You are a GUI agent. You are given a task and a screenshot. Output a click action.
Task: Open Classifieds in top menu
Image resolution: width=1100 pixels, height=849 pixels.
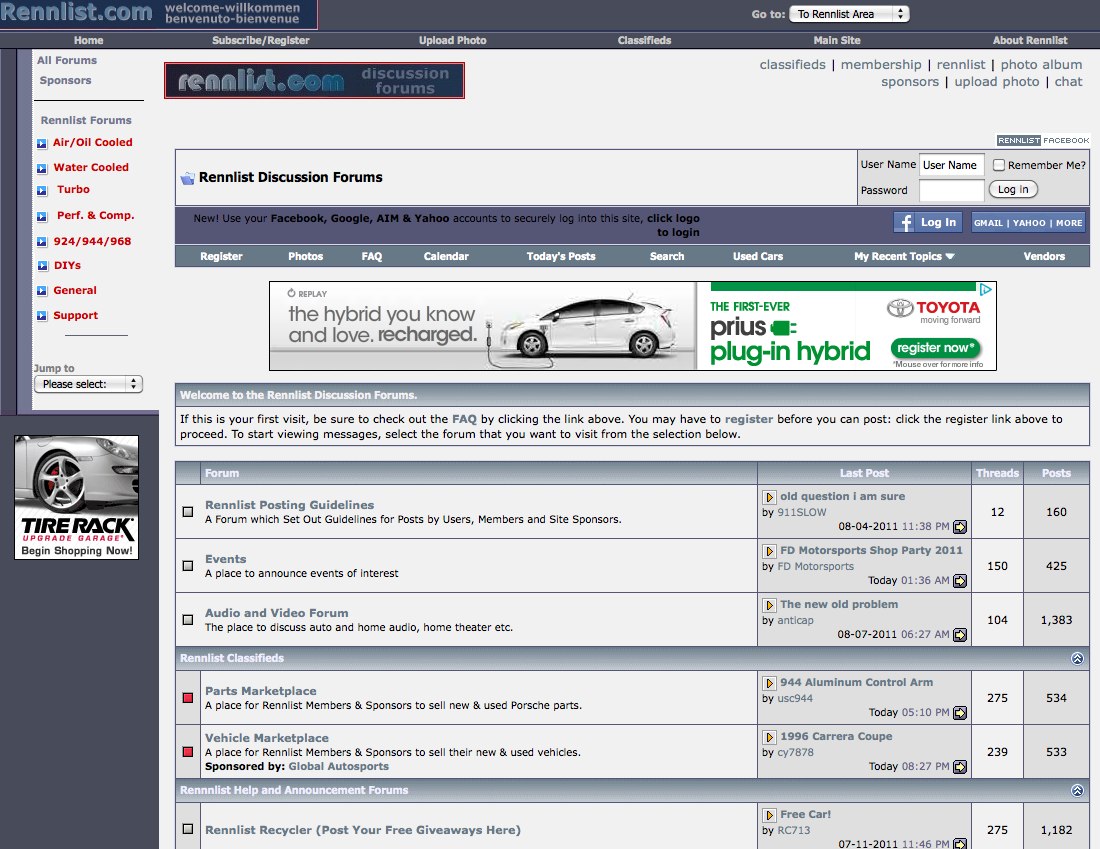(x=644, y=41)
